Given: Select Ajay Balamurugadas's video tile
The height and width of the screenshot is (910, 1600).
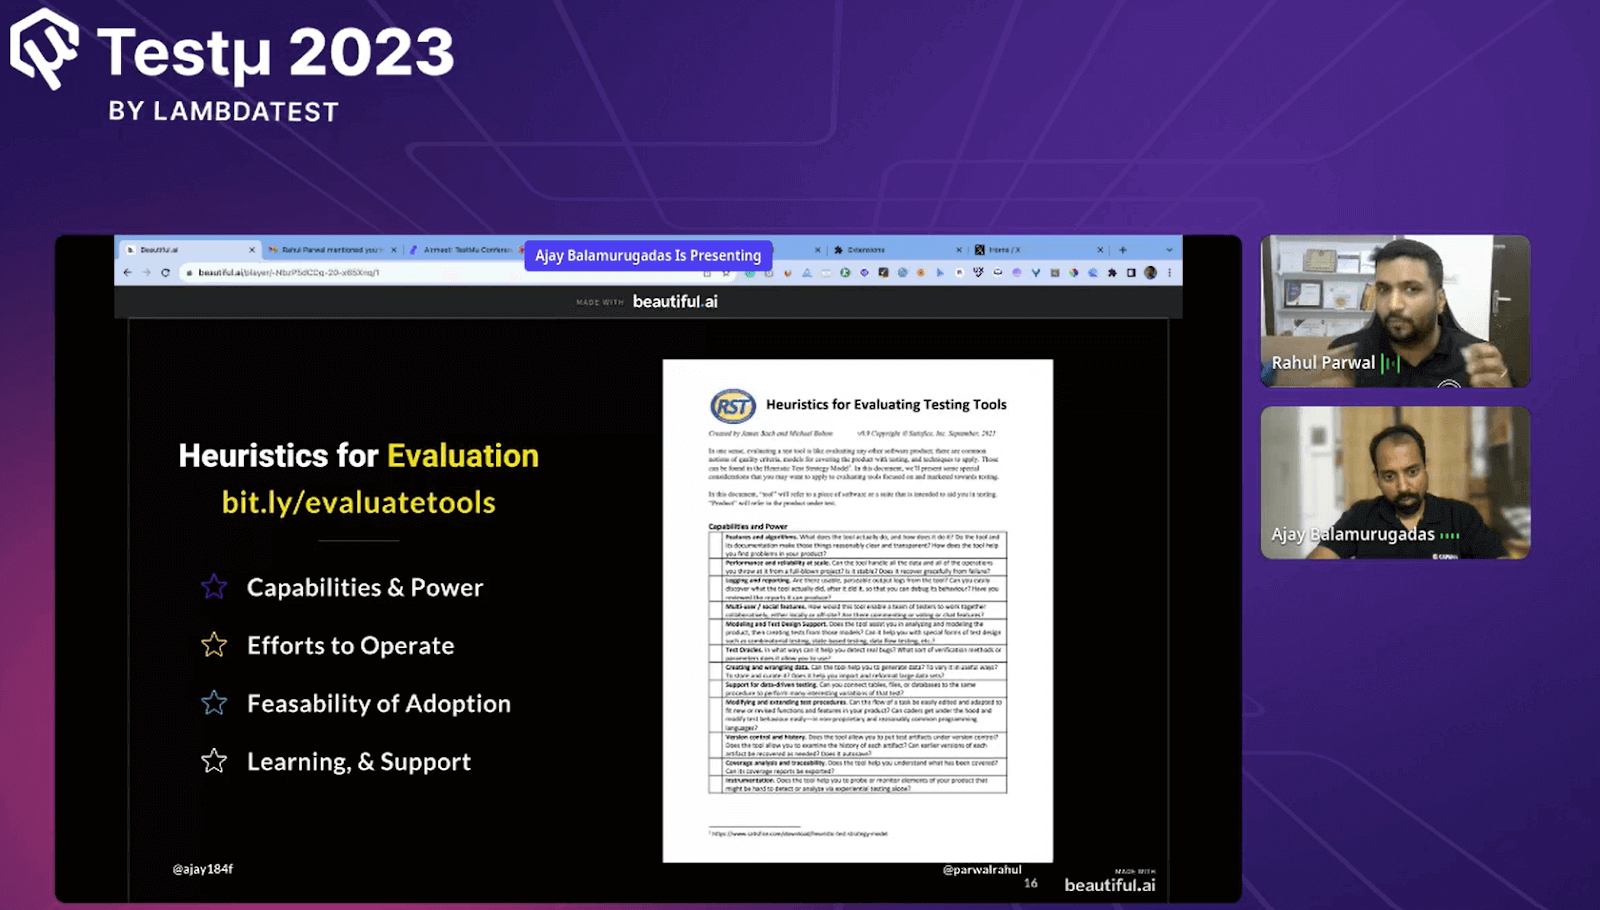Looking at the screenshot, I should pos(1395,482).
